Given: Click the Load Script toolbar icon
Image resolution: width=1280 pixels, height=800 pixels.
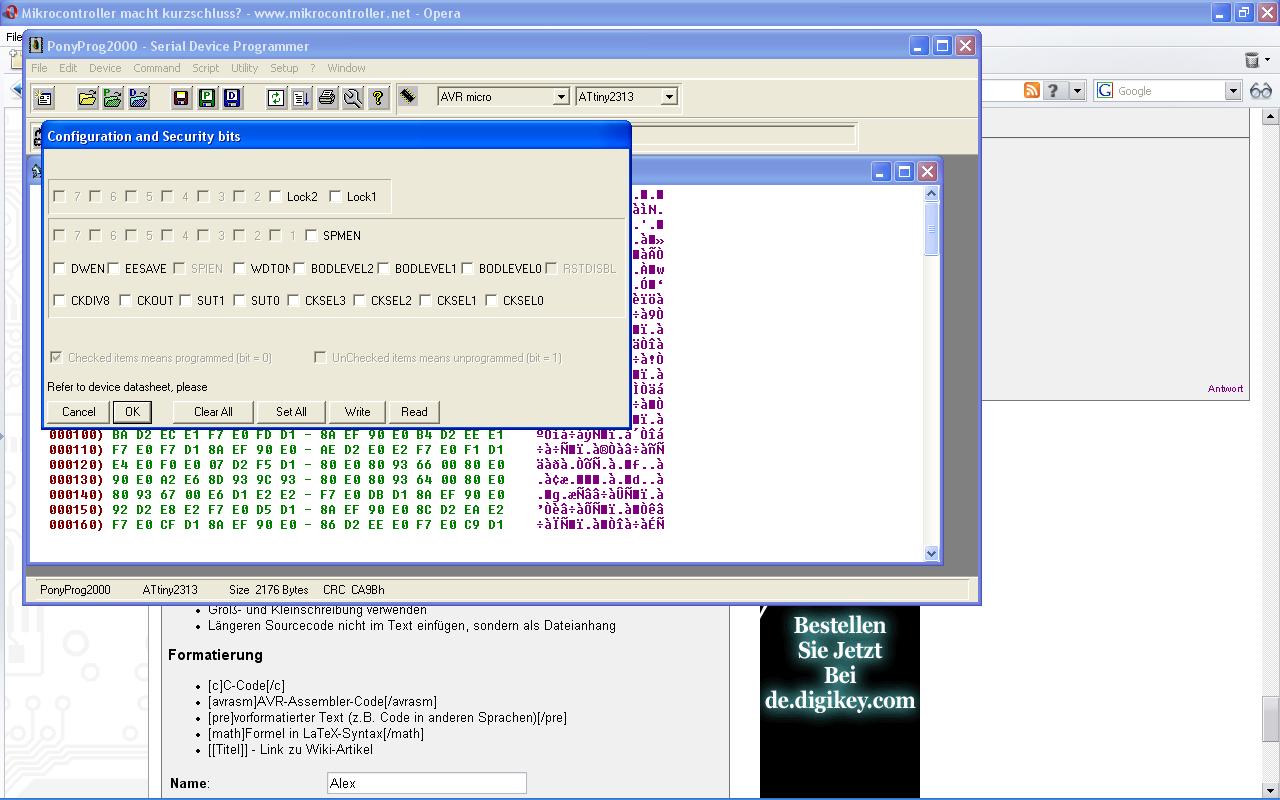Looking at the screenshot, I should (x=301, y=97).
